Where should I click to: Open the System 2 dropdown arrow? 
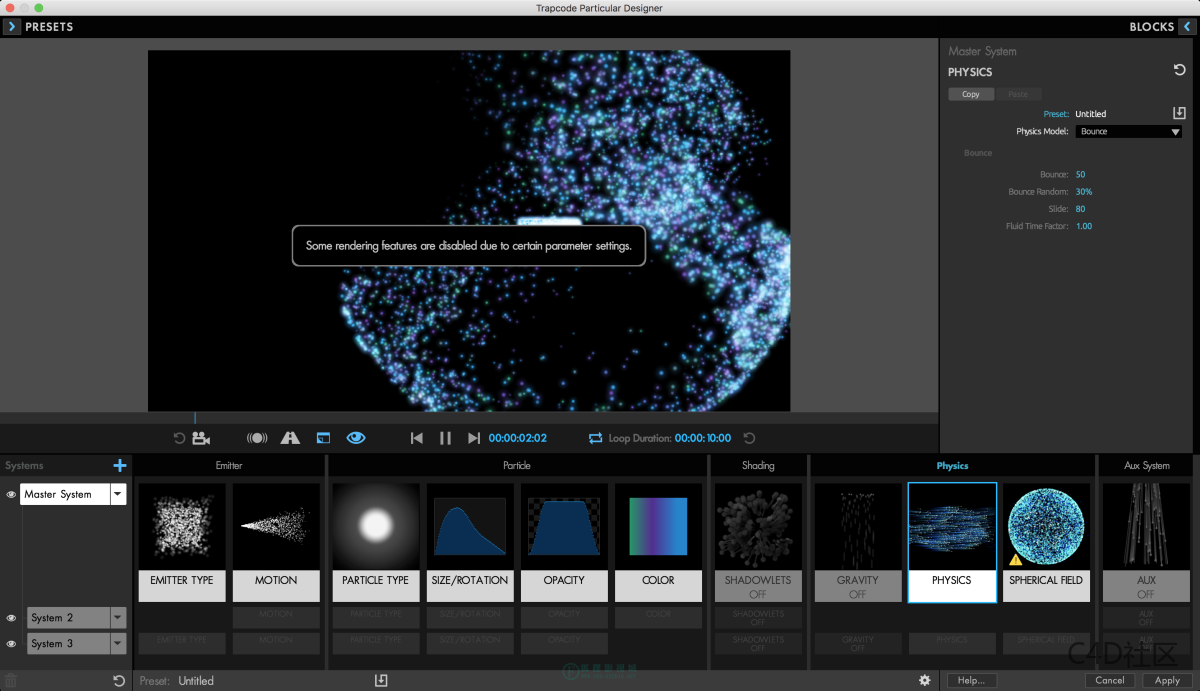pos(117,617)
